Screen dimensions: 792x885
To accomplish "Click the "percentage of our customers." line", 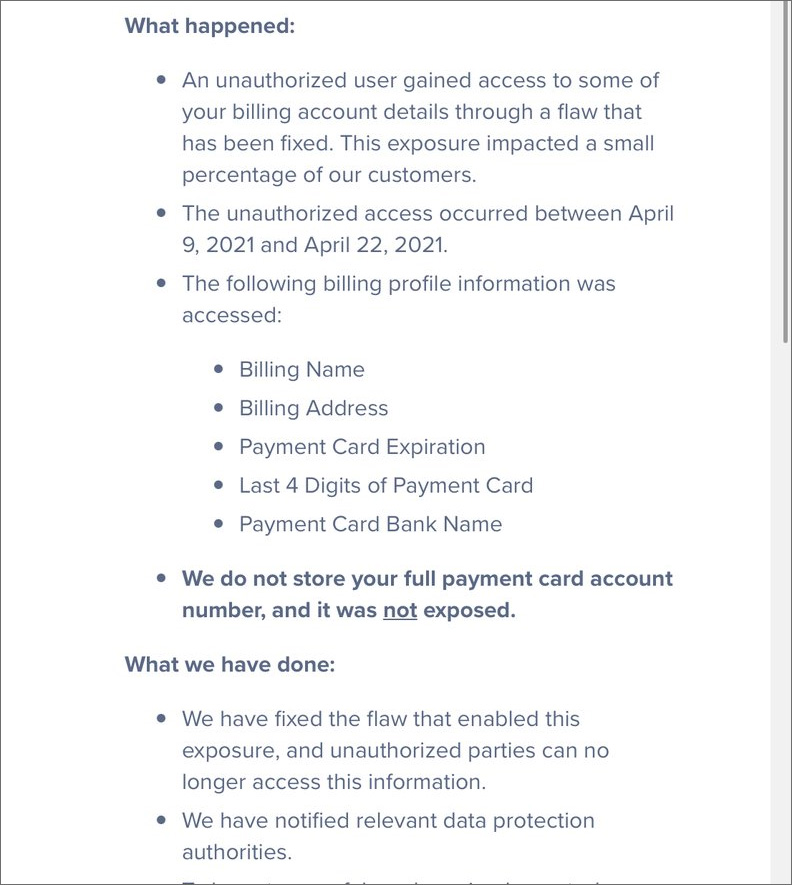I will tap(329, 175).
